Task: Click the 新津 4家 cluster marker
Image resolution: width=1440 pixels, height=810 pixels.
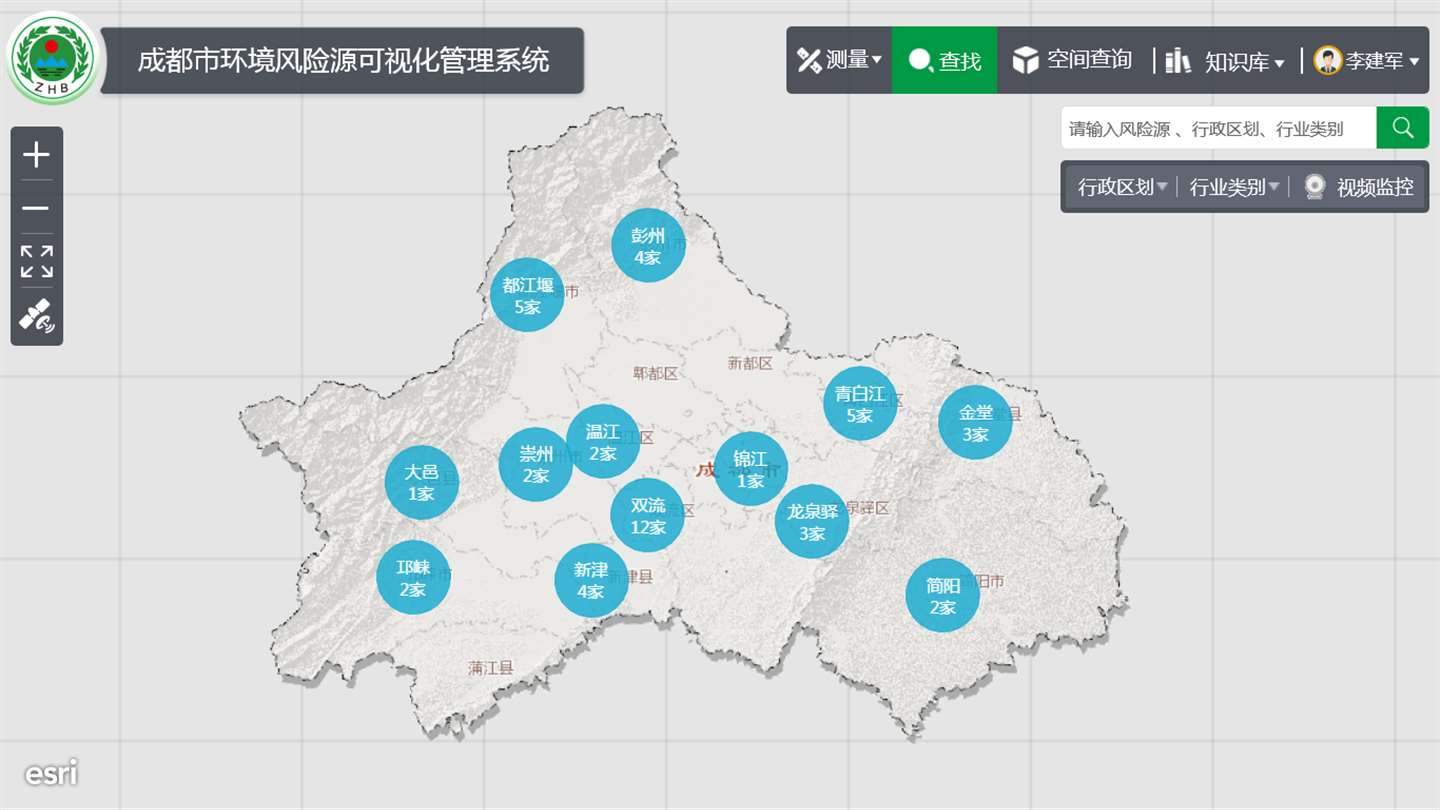Action: coord(591,580)
